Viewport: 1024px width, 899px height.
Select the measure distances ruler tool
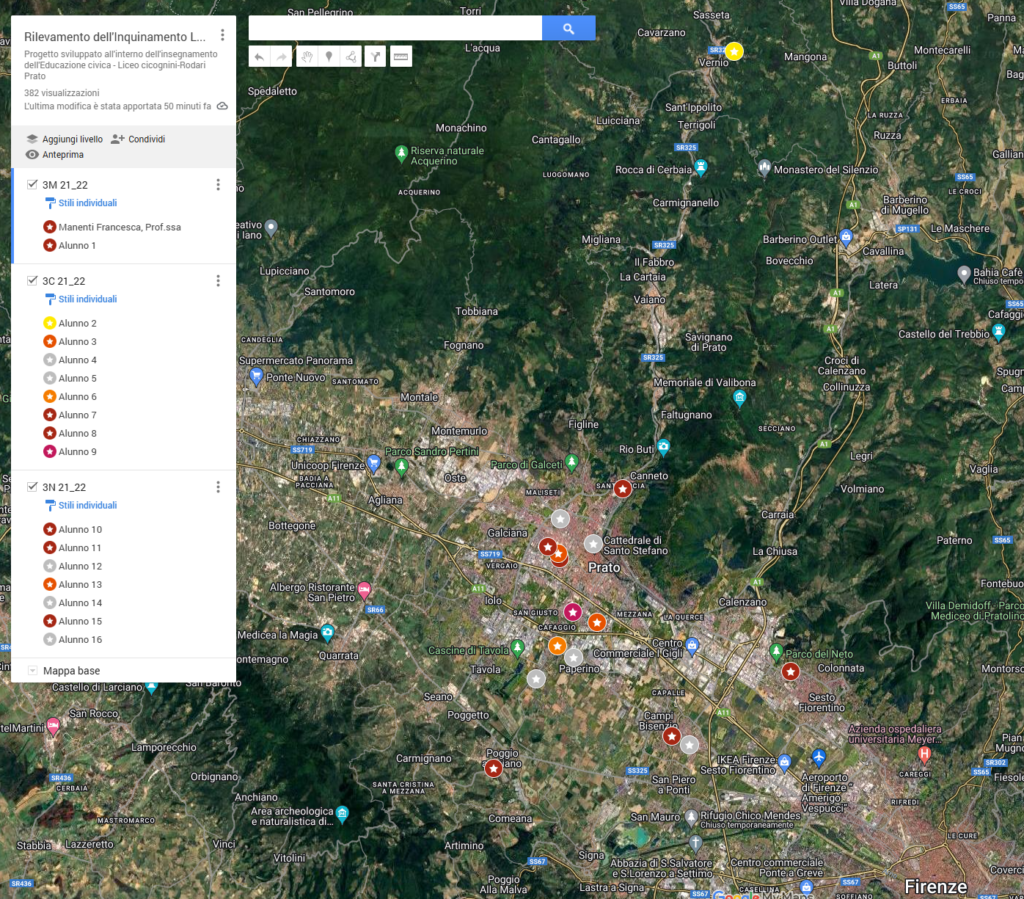pos(401,57)
